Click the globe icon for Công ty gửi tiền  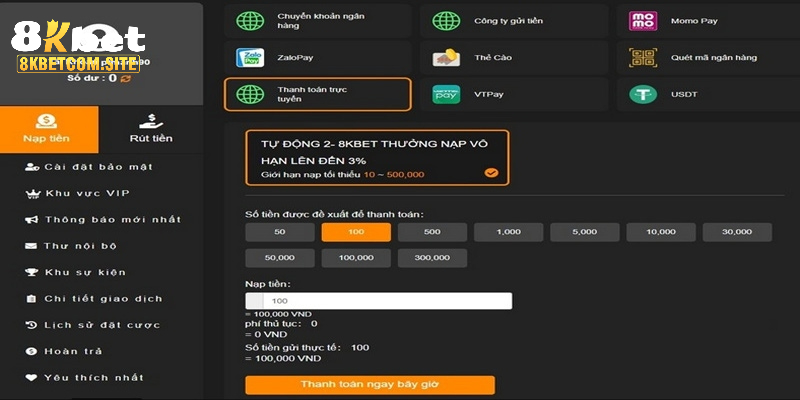coord(446,21)
